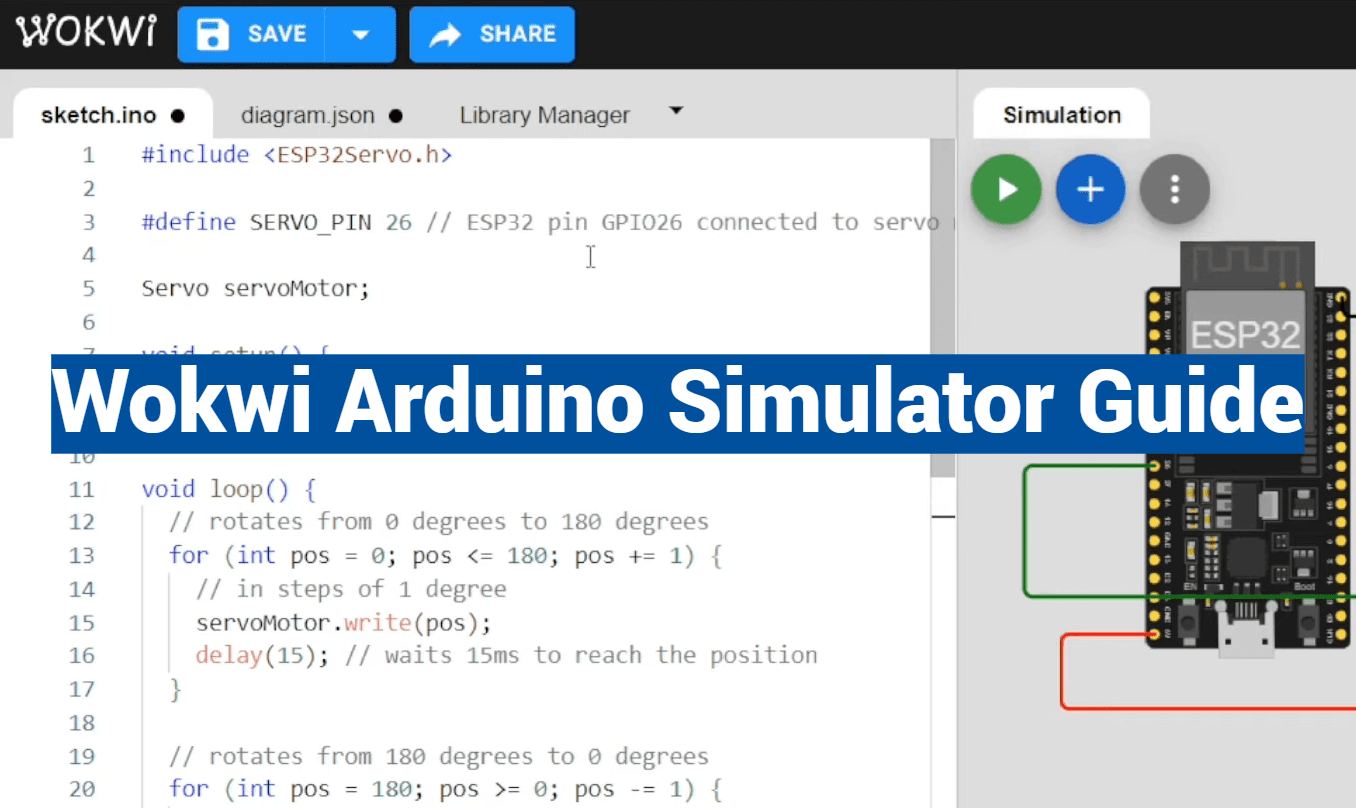Click the SHARE button
The width and height of the screenshot is (1356, 808).
491,33
